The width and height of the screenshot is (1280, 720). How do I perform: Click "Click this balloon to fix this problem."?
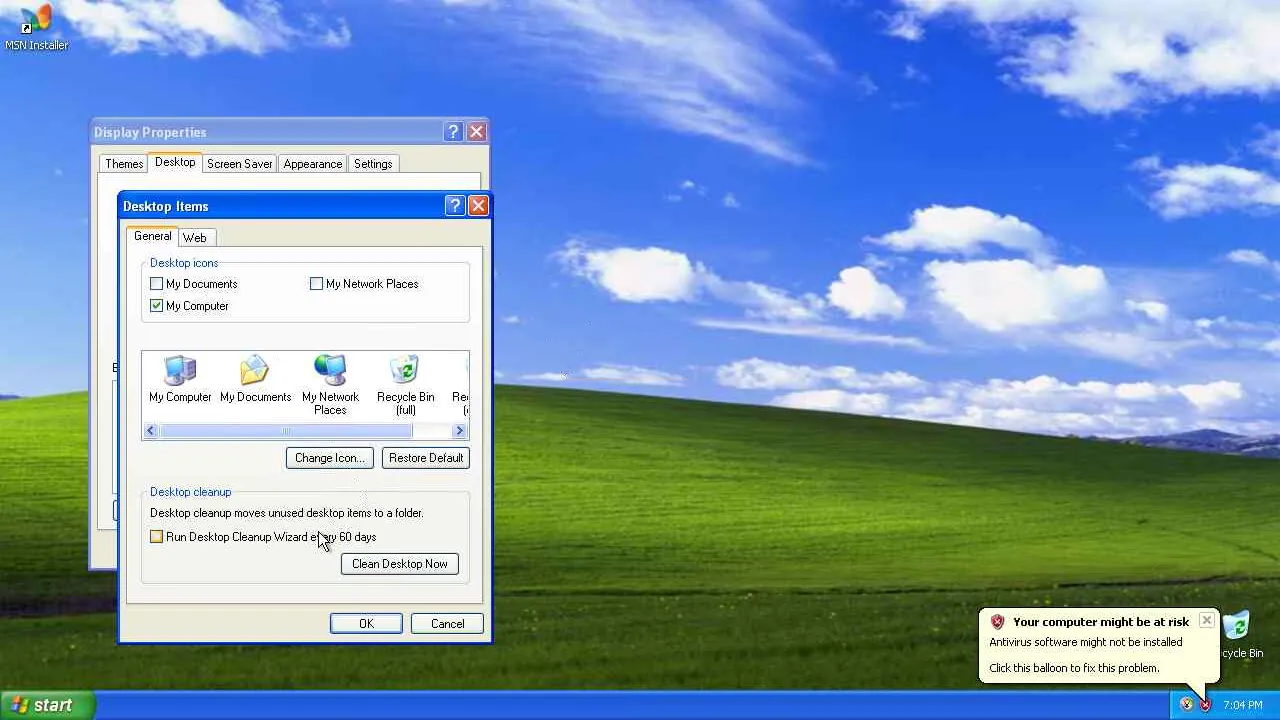[x=1074, y=668]
